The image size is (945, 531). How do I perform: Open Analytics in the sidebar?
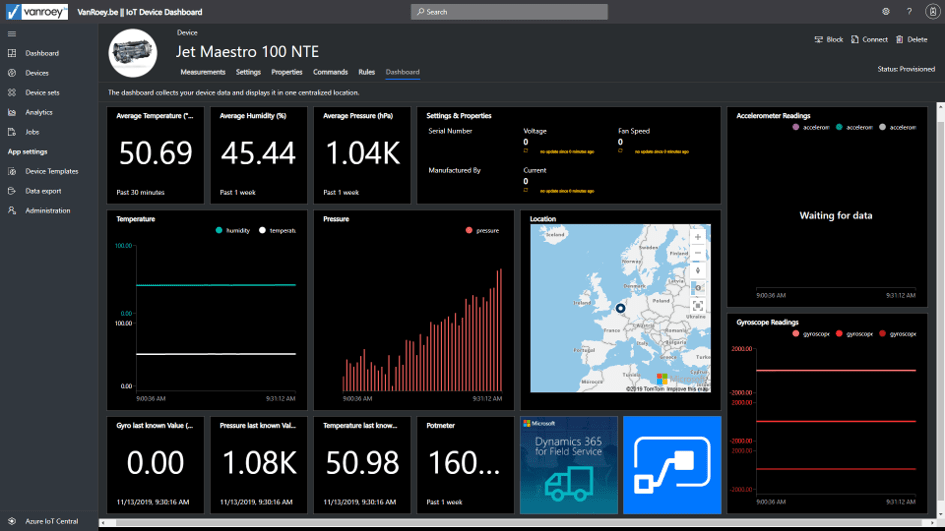[x=39, y=112]
